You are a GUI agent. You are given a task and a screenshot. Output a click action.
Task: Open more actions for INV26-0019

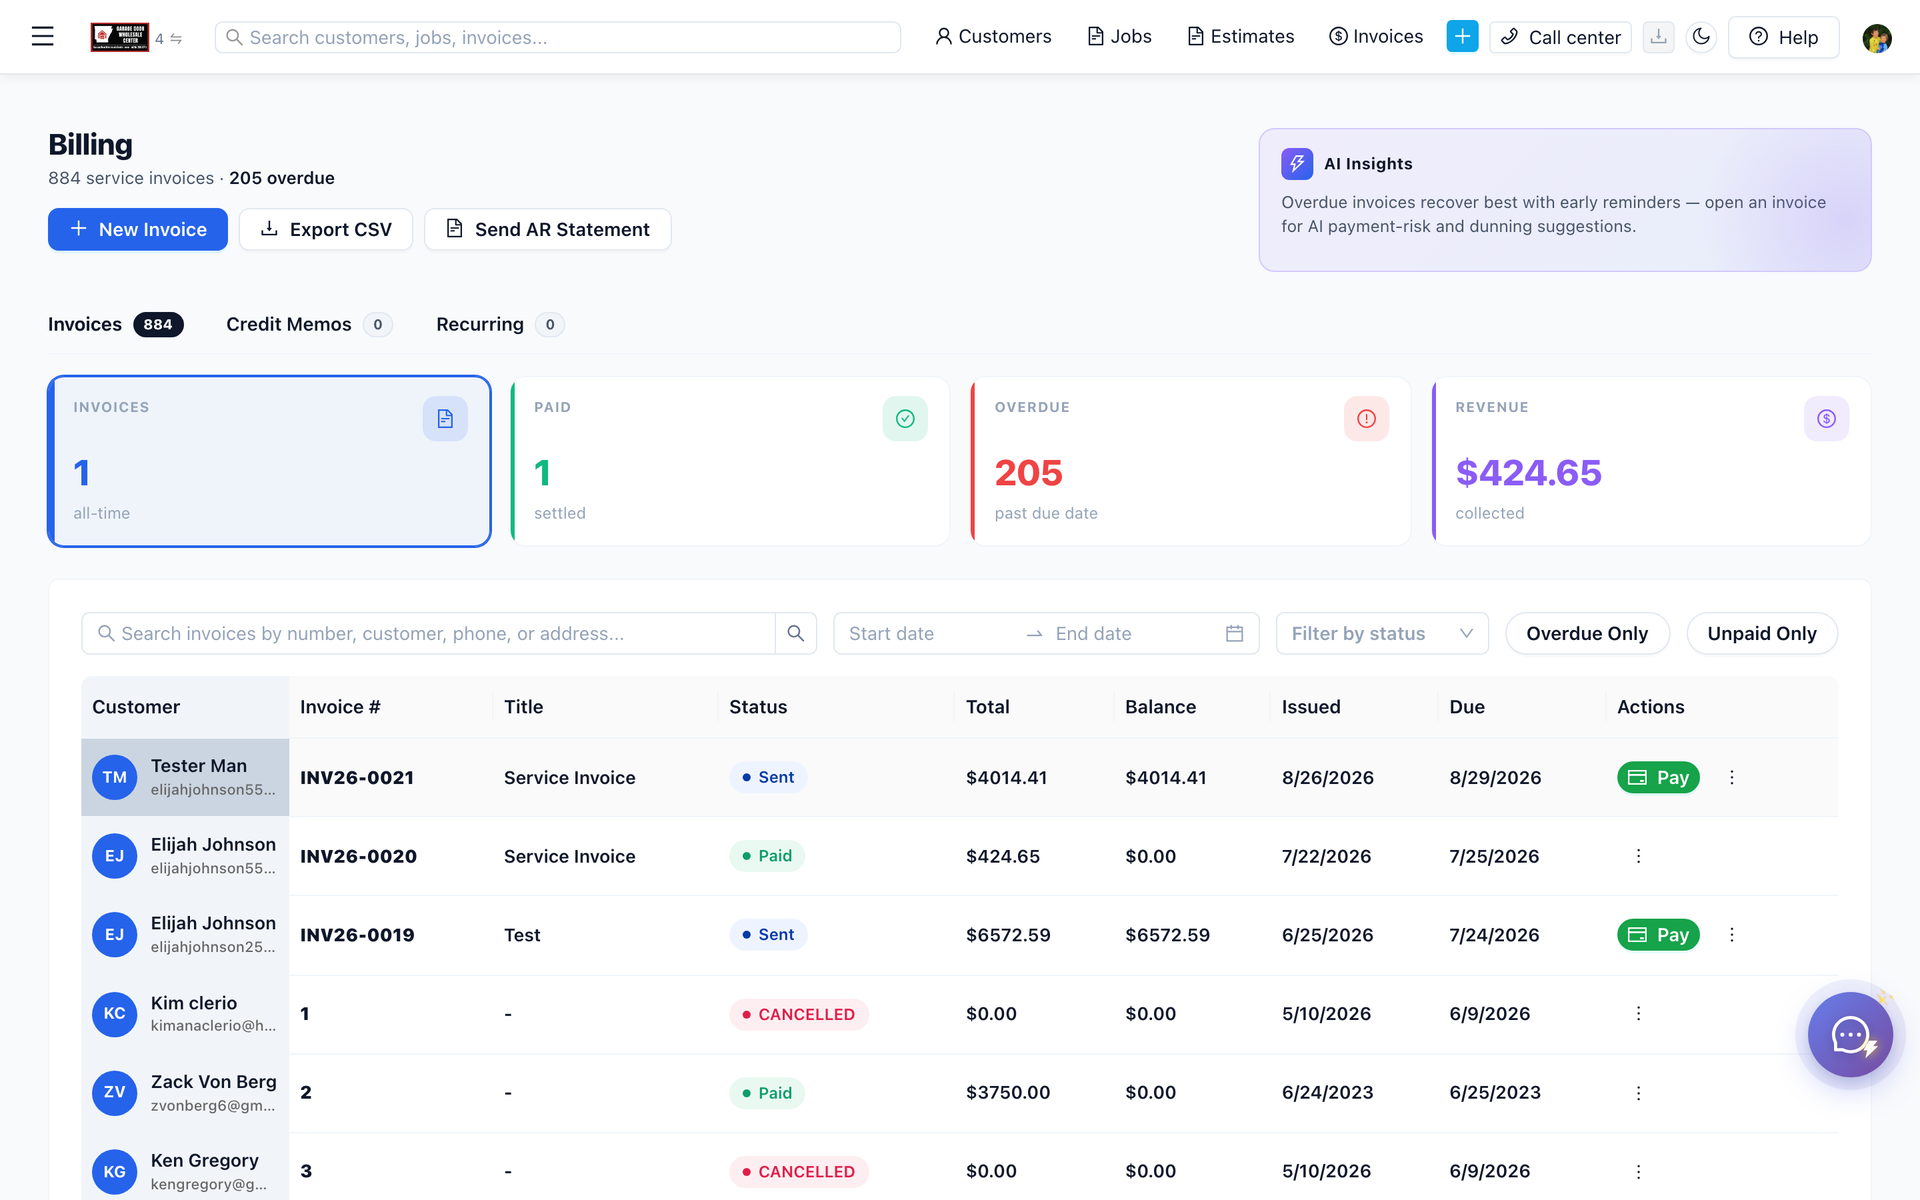1732,935
